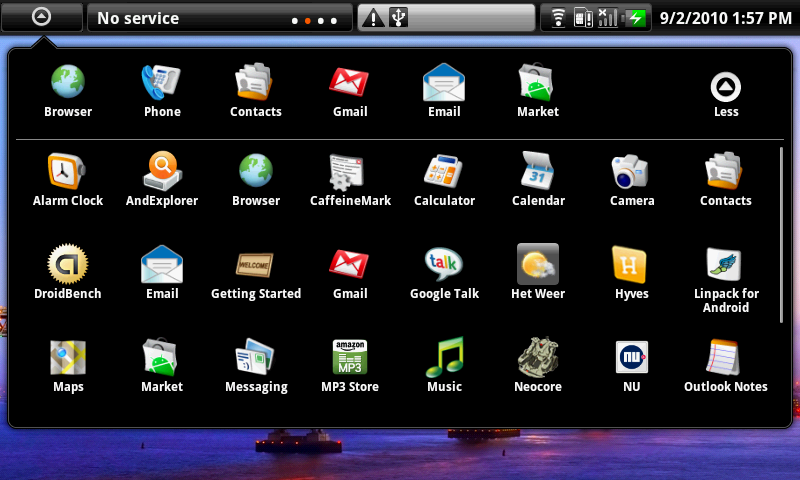Click the warning triangle notification icon
The height and width of the screenshot is (480, 800).
click(x=373, y=18)
